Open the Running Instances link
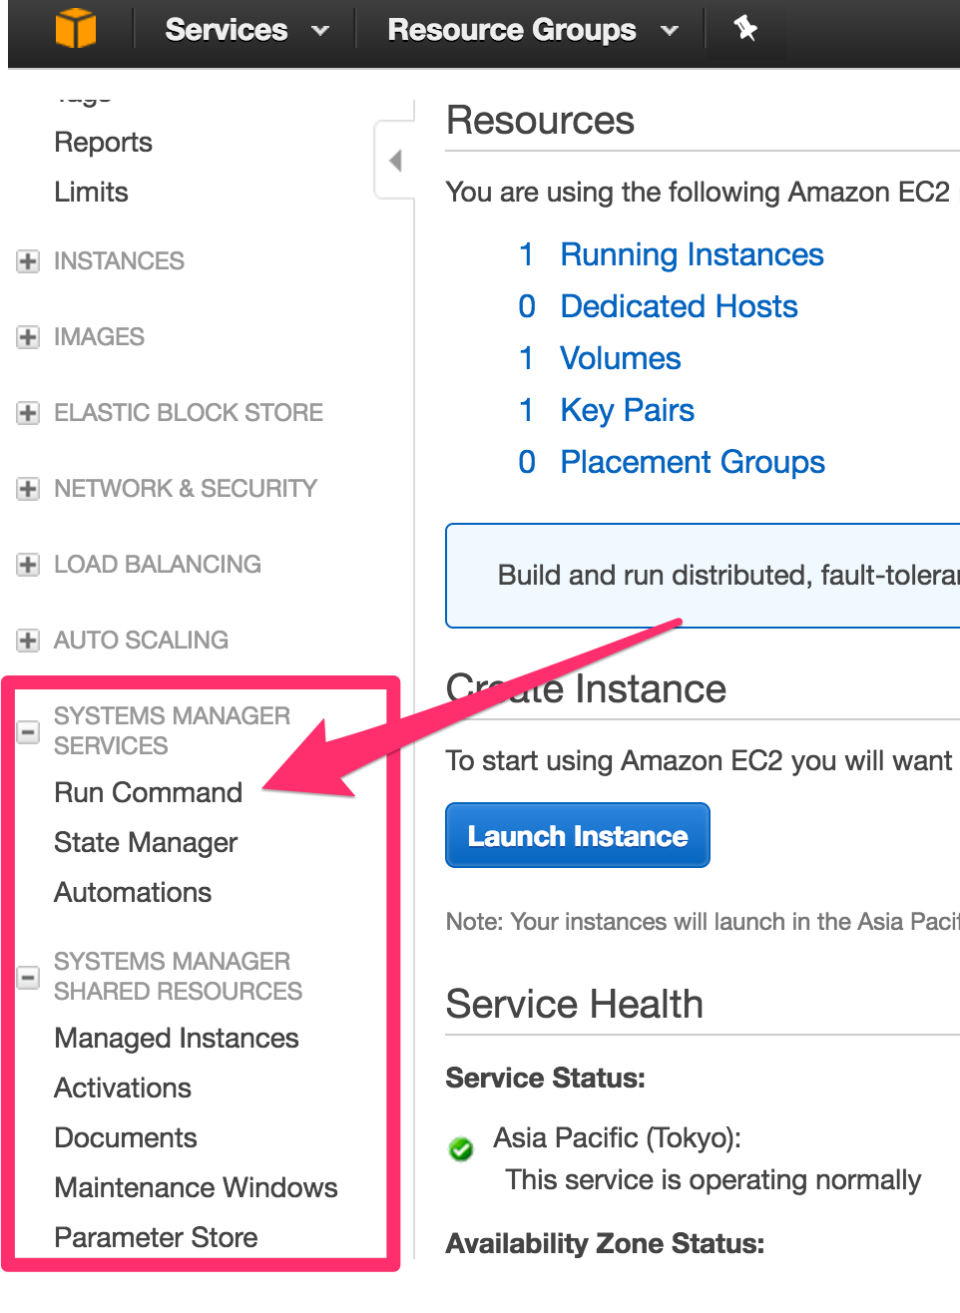This screenshot has width=960, height=1313. 691,255
